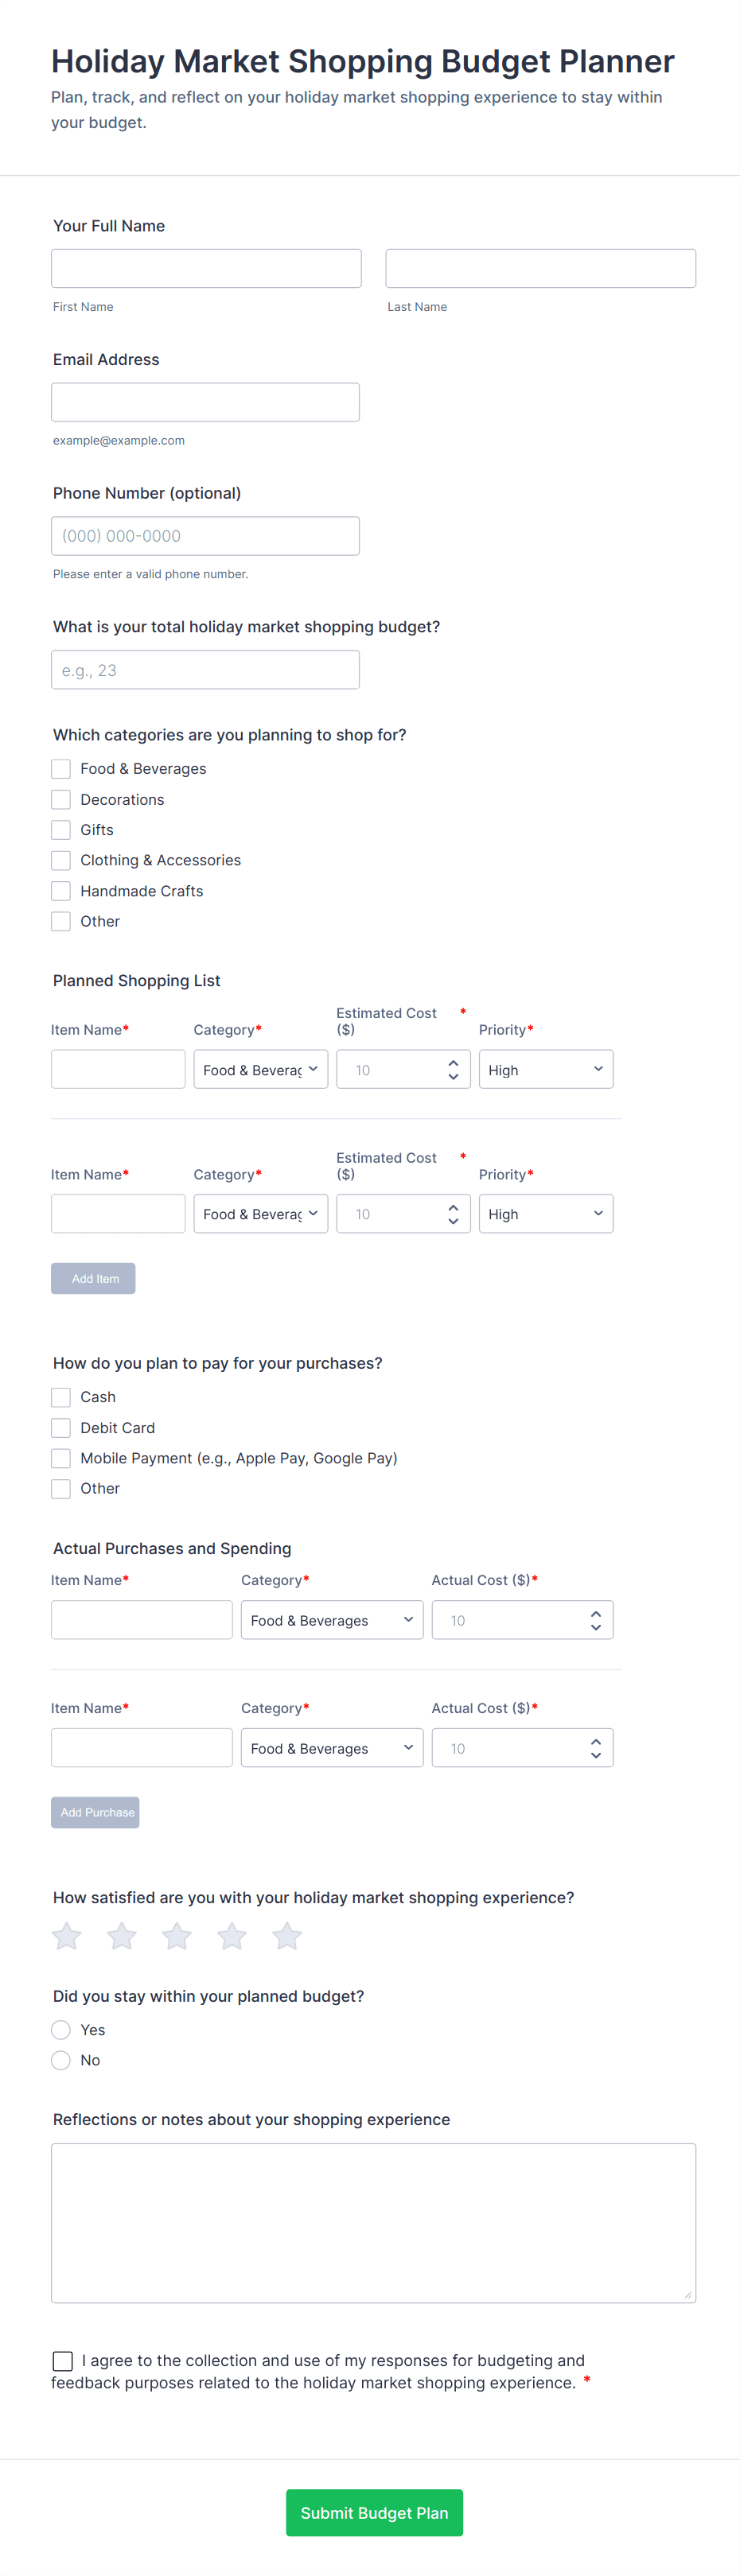Select Yes for staying within budget

[61, 2030]
